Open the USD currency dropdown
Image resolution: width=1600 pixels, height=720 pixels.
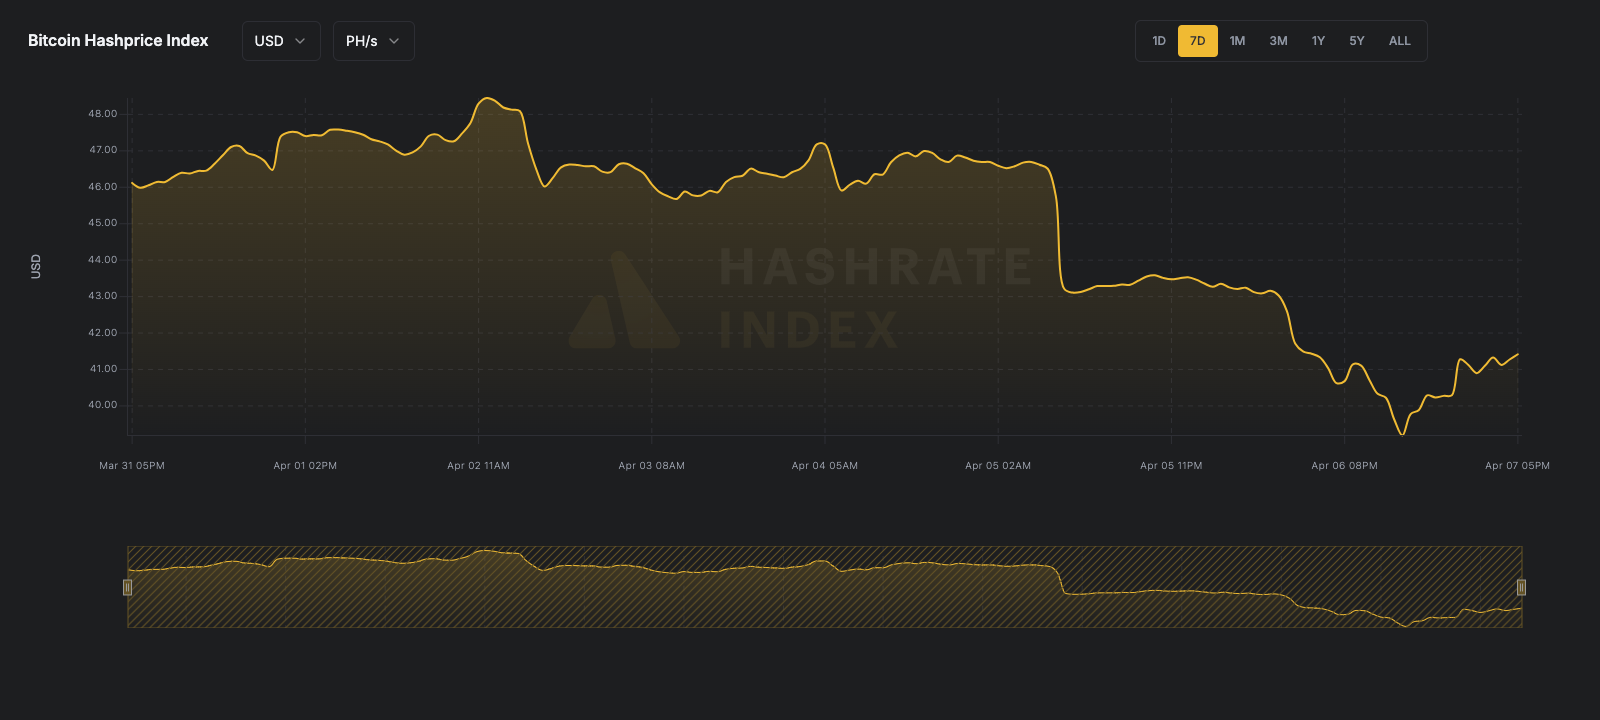pyautogui.click(x=280, y=41)
